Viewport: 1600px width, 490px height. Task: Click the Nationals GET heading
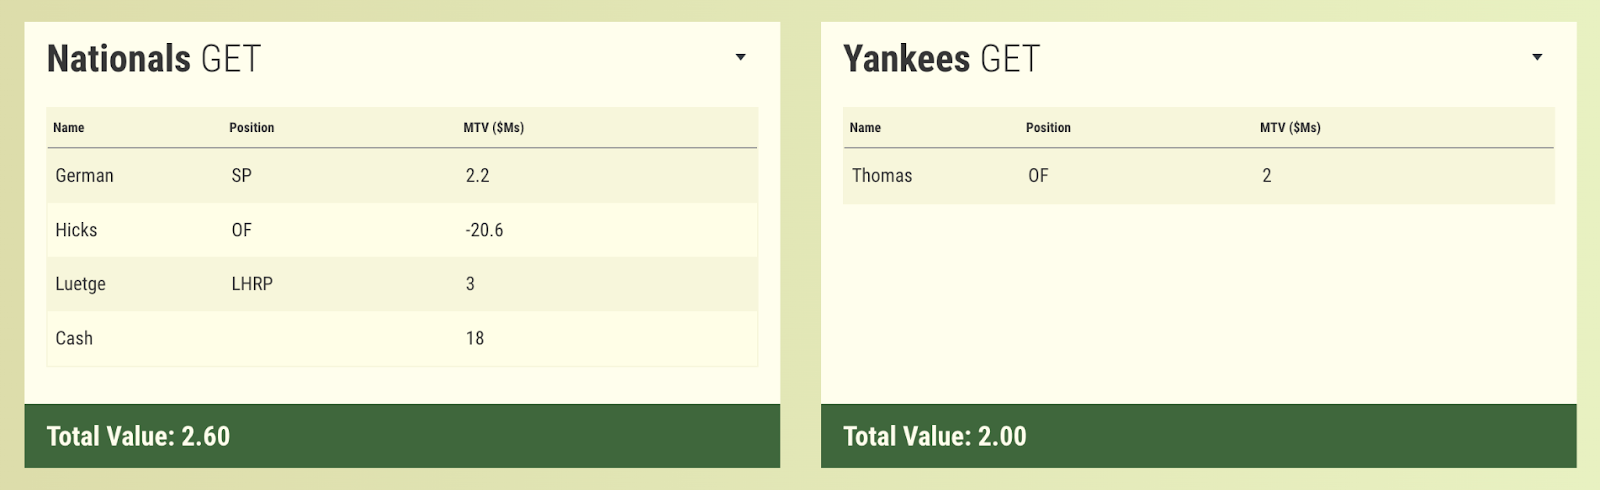coord(154,59)
